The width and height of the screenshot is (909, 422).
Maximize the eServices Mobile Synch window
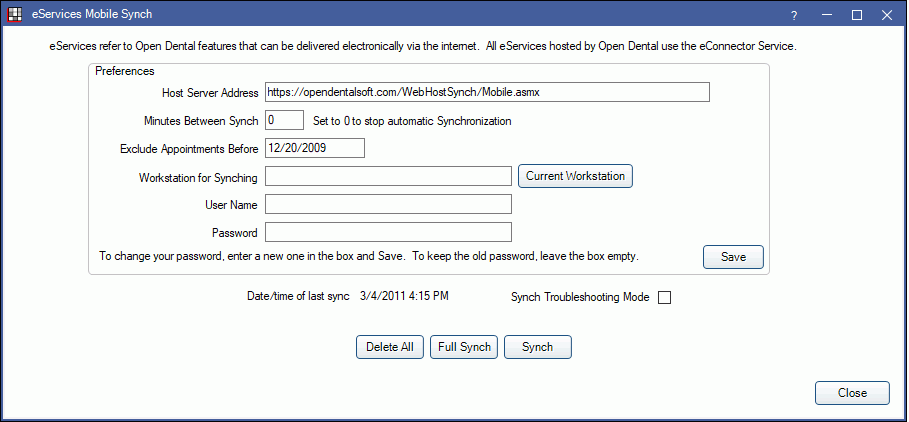pos(857,16)
